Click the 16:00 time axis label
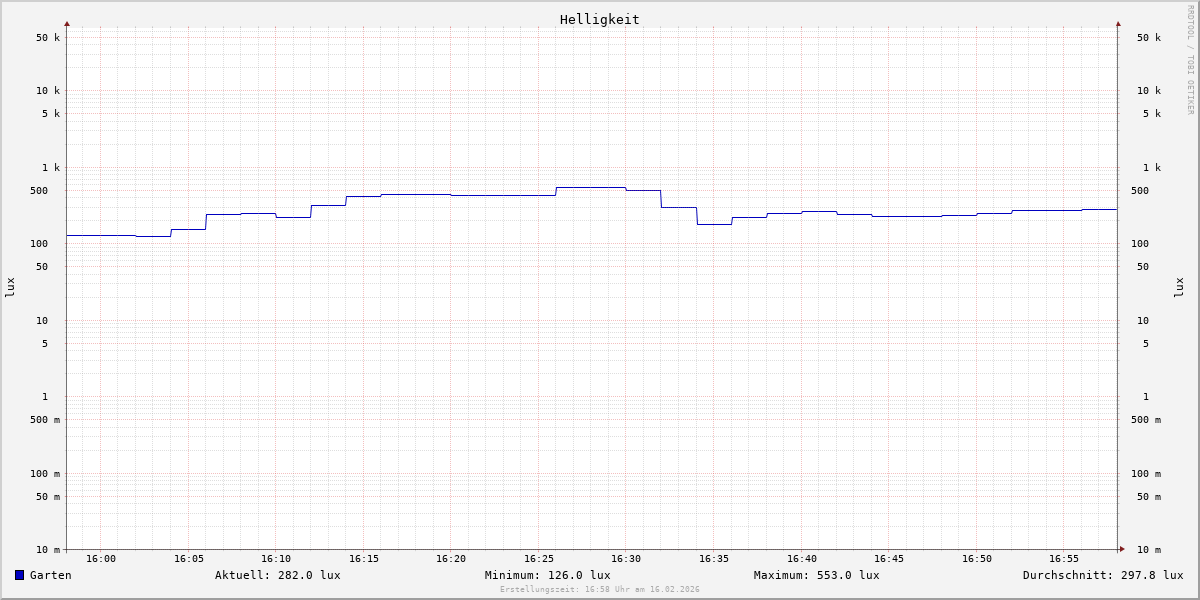This screenshot has height=600, width=1200. click(101, 559)
